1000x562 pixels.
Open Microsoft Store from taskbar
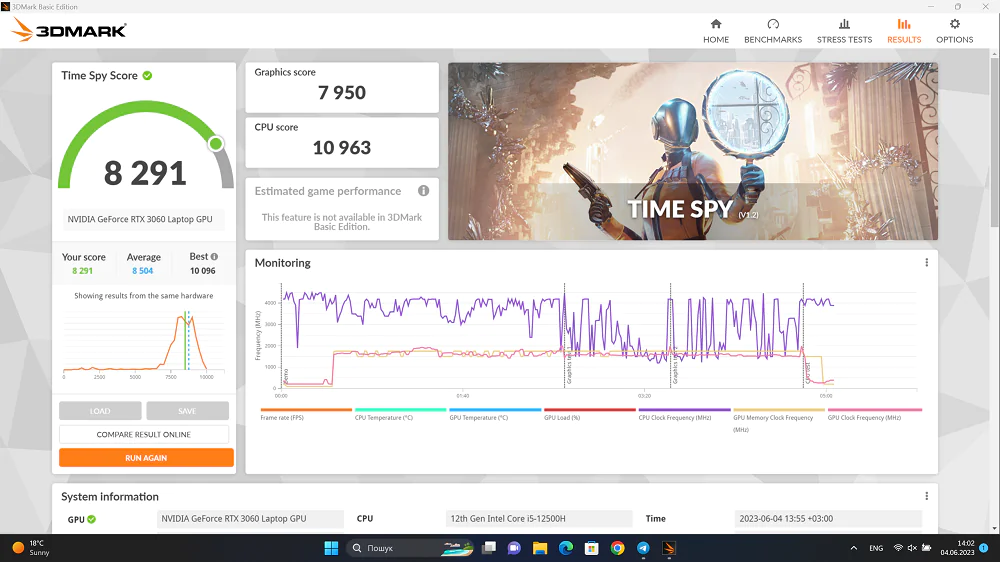coord(592,548)
